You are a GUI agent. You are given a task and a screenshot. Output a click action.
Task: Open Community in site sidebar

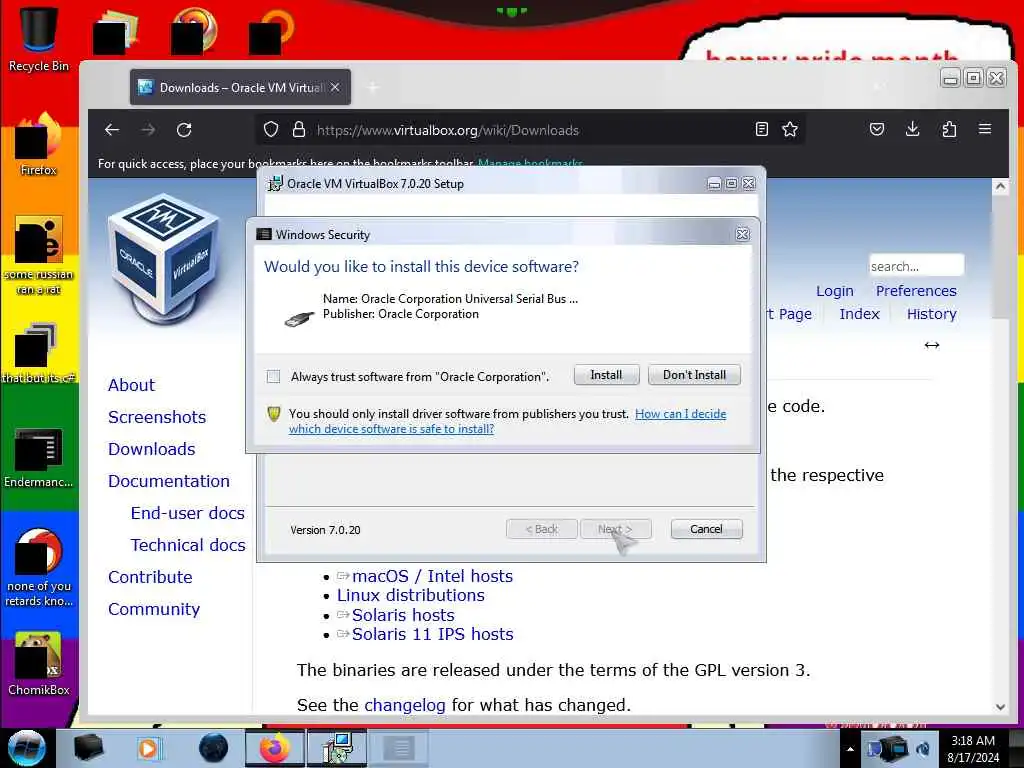pos(154,609)
